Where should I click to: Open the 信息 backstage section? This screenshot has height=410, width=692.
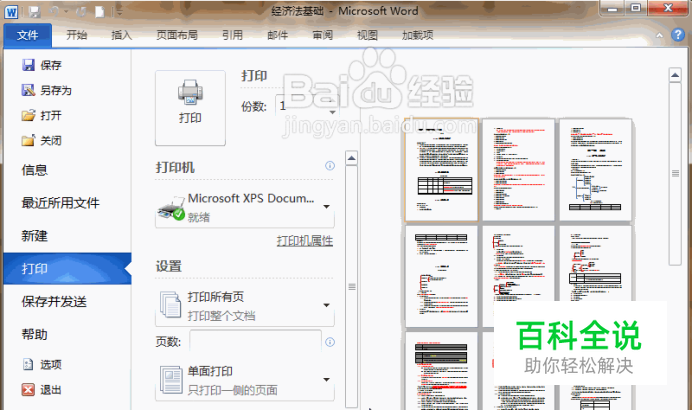34,170
